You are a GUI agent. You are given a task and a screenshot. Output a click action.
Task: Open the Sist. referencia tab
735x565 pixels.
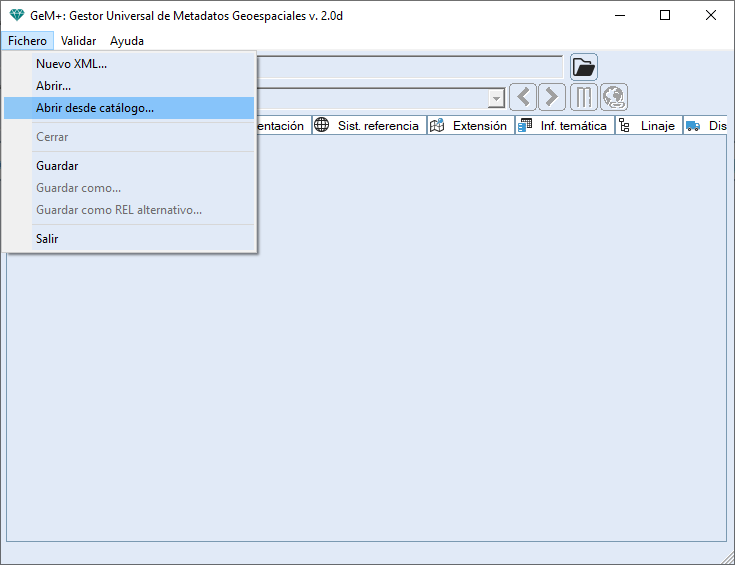pos(369,126)
